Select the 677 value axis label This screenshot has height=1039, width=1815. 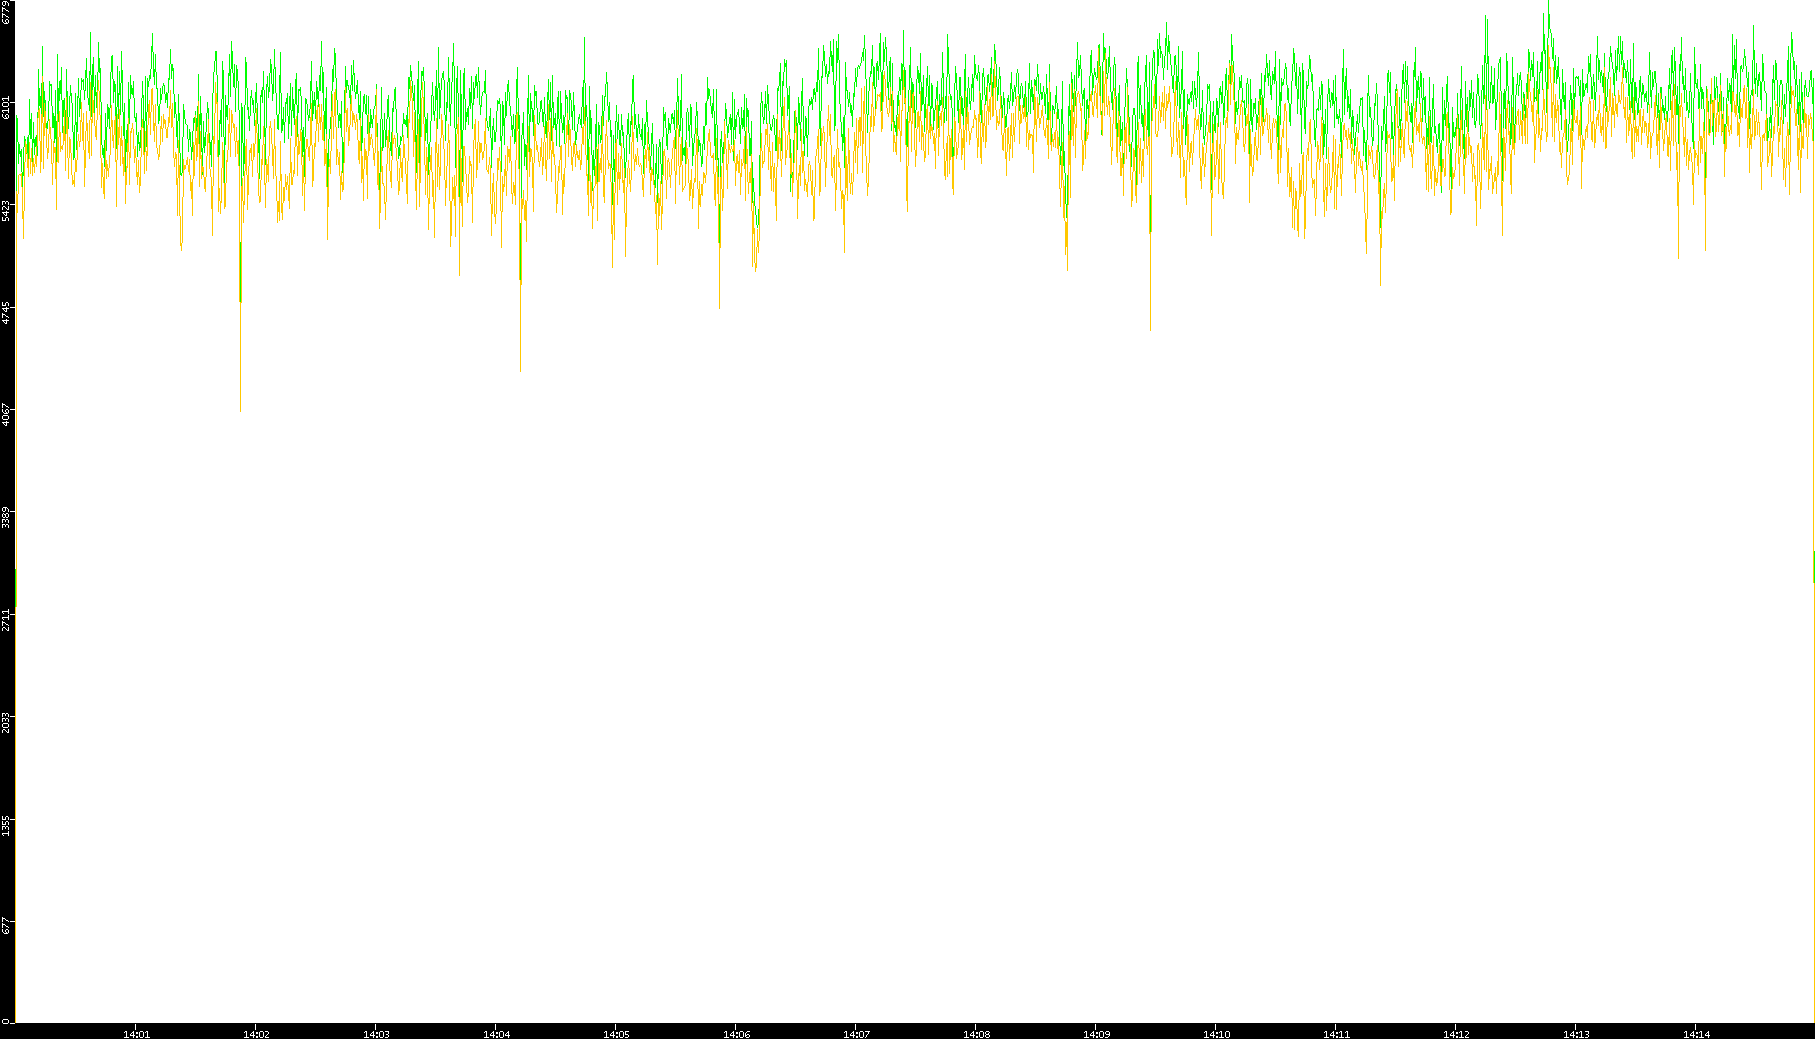[6, 926]
